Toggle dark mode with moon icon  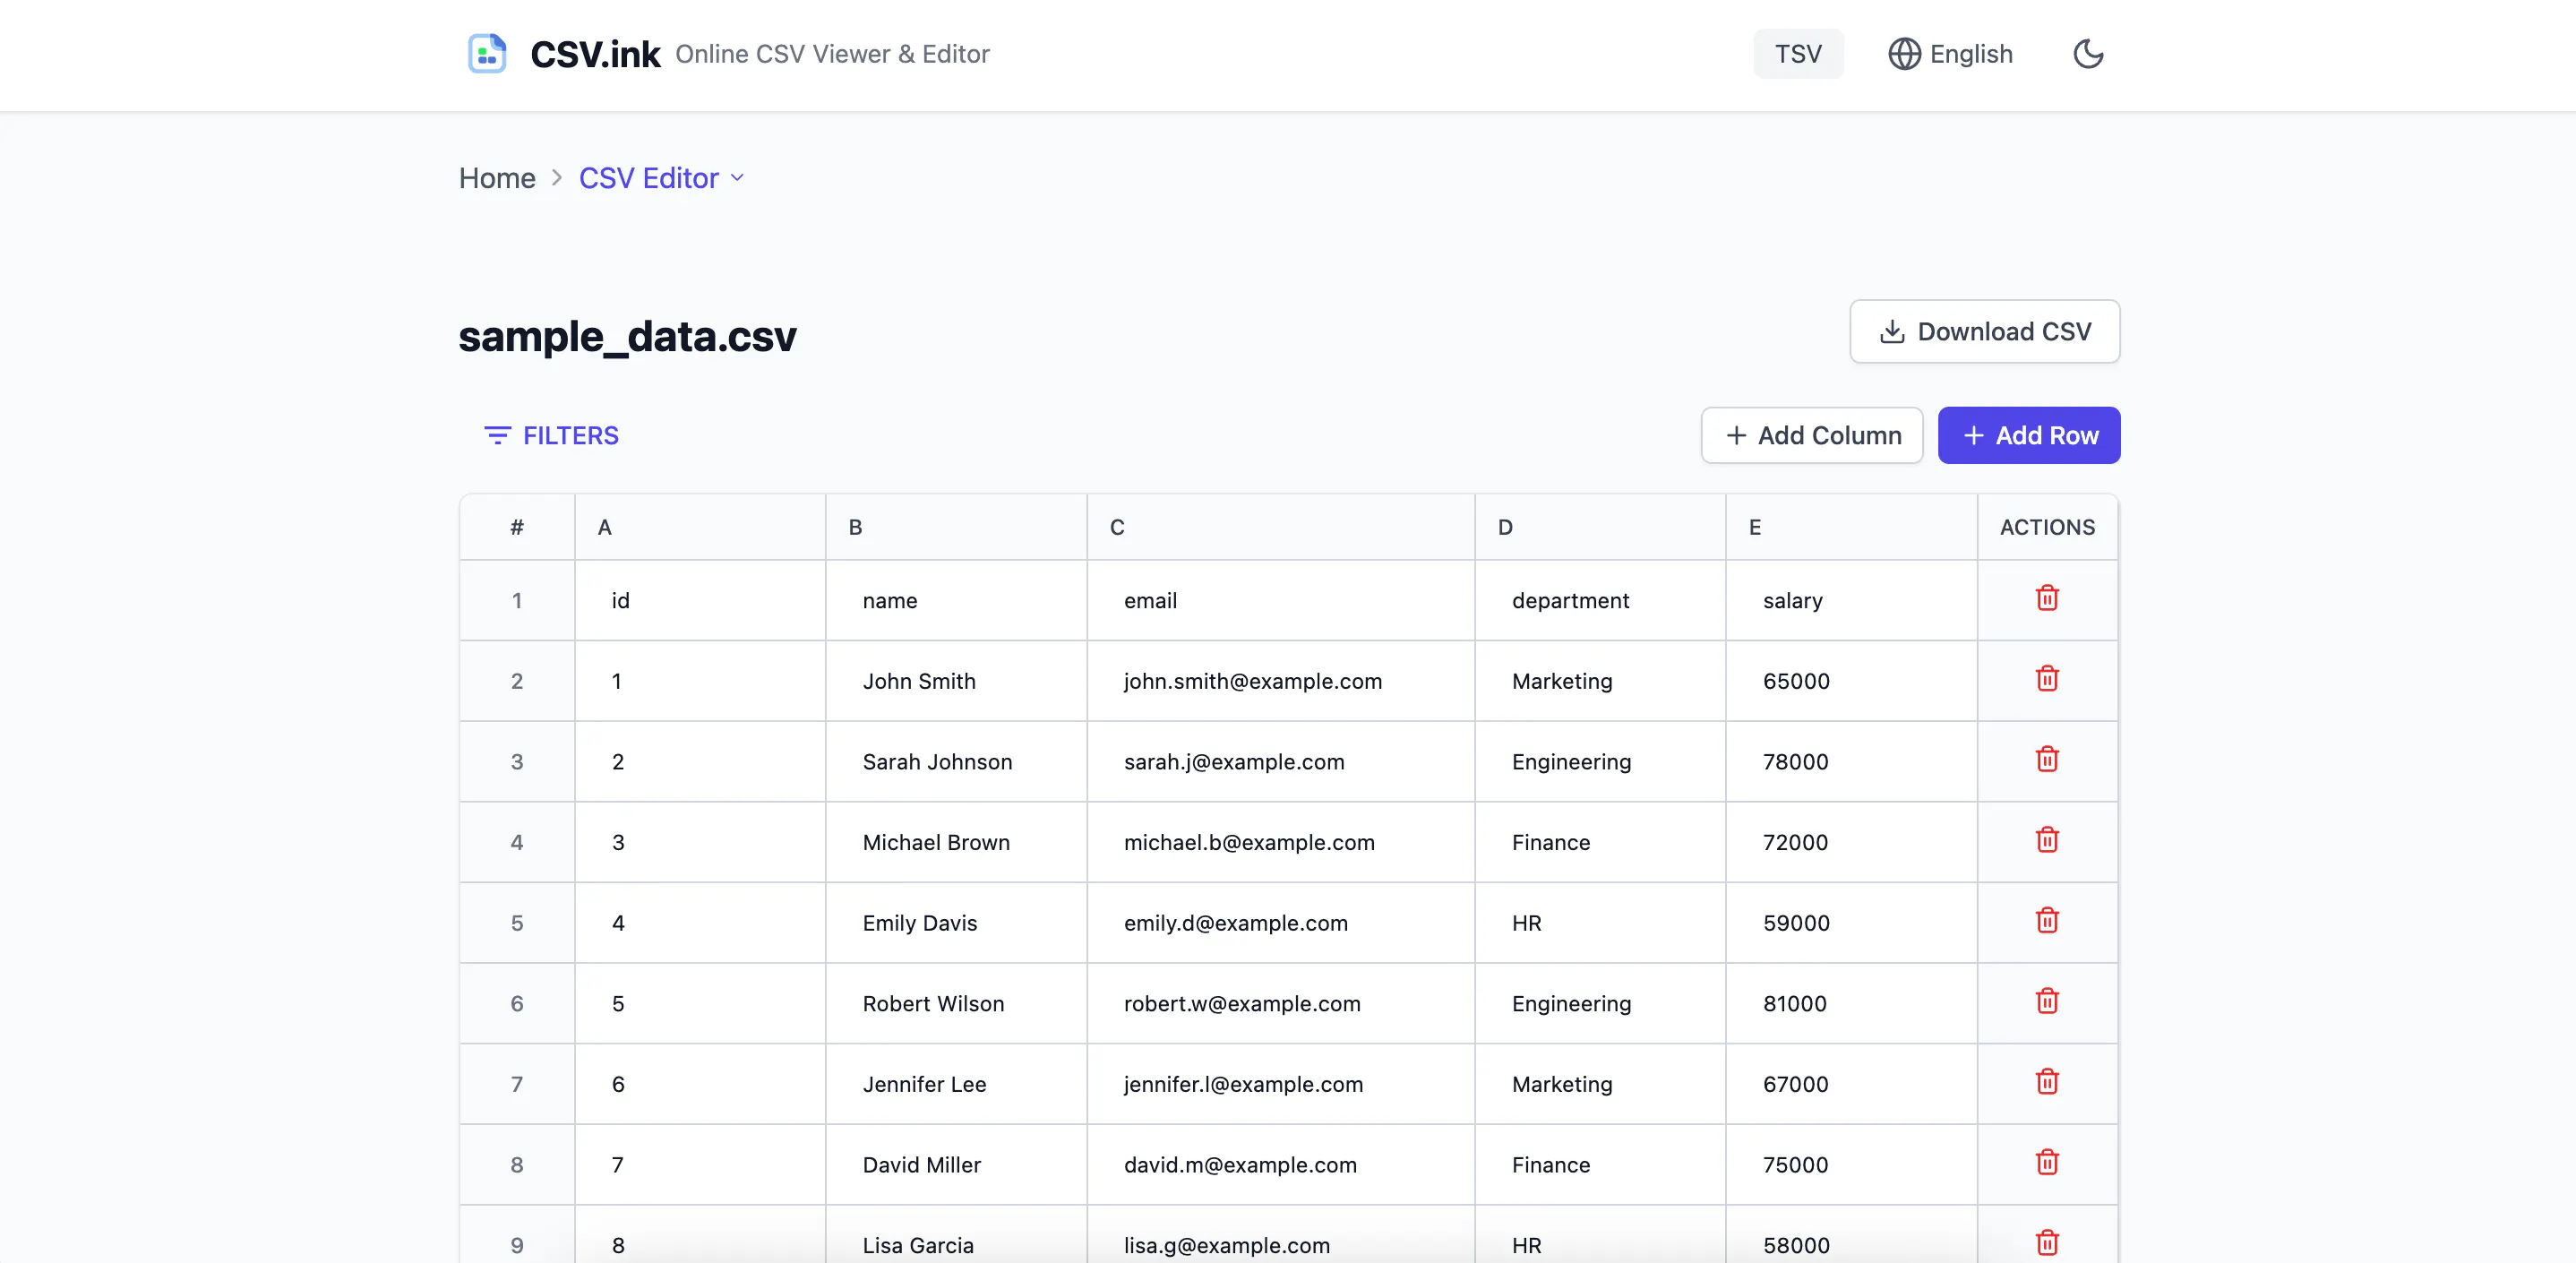point(2088,54)
